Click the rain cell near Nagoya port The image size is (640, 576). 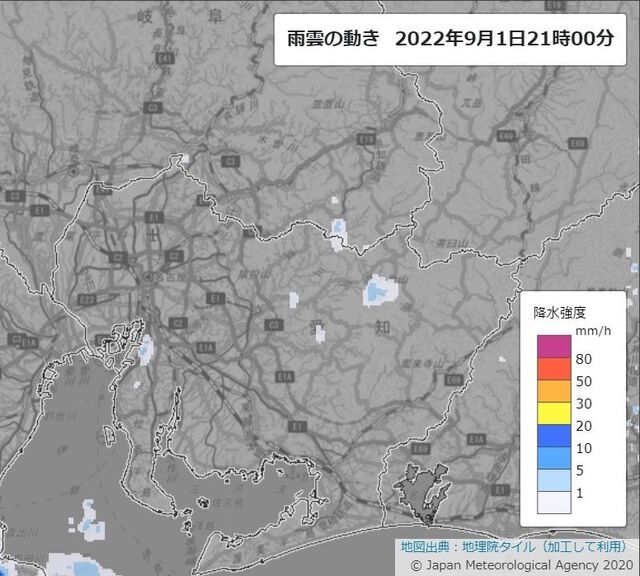click(146, 349)
